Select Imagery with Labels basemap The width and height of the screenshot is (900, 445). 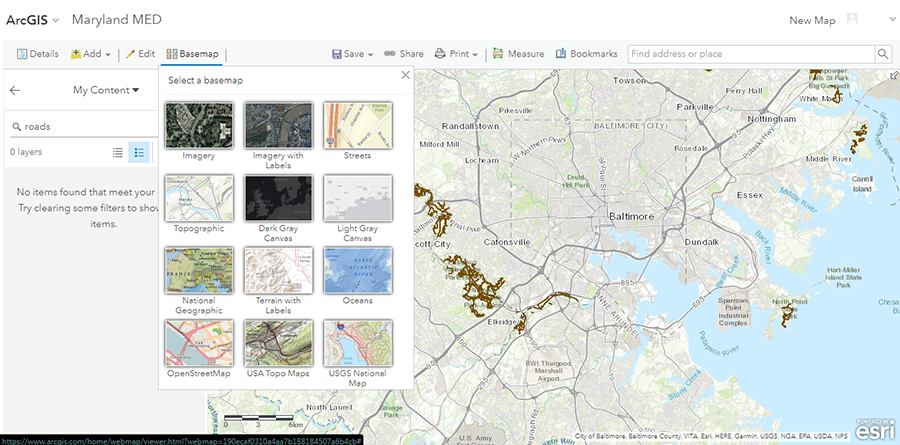pyautogui.click(x=278, y=125)
